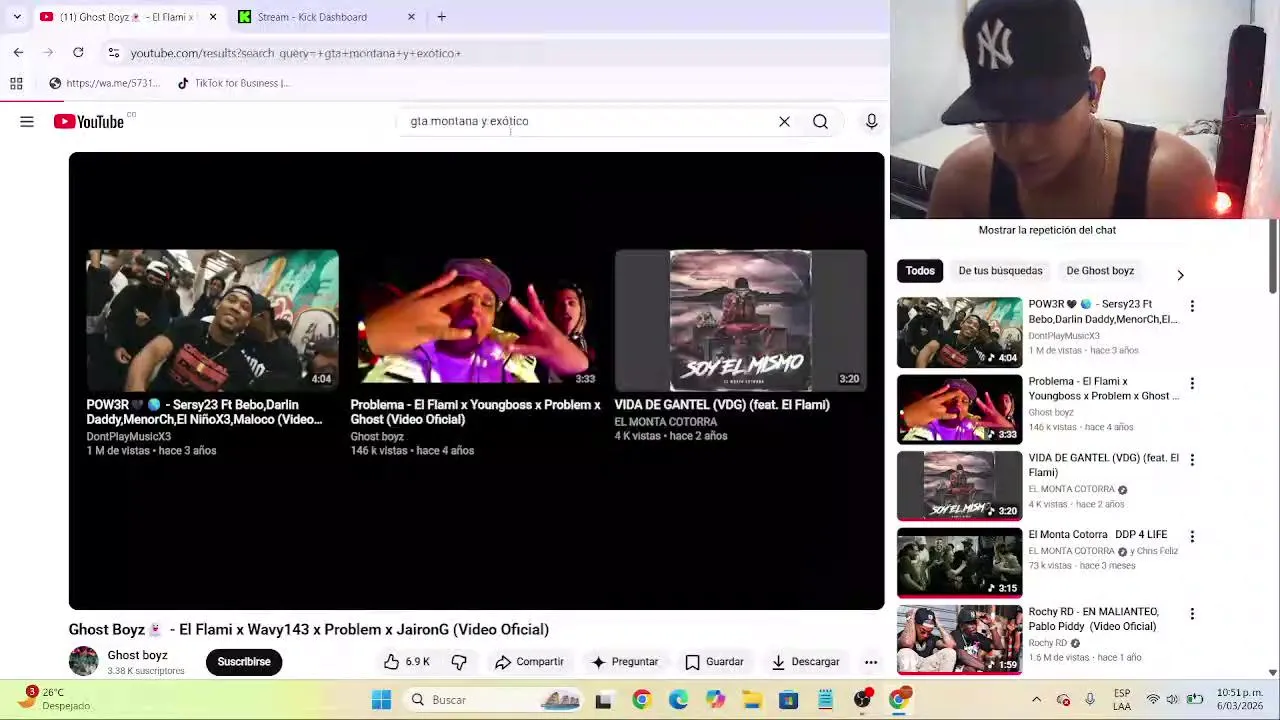Open TikTok for Business bookmark

click(x=233, y=83)
